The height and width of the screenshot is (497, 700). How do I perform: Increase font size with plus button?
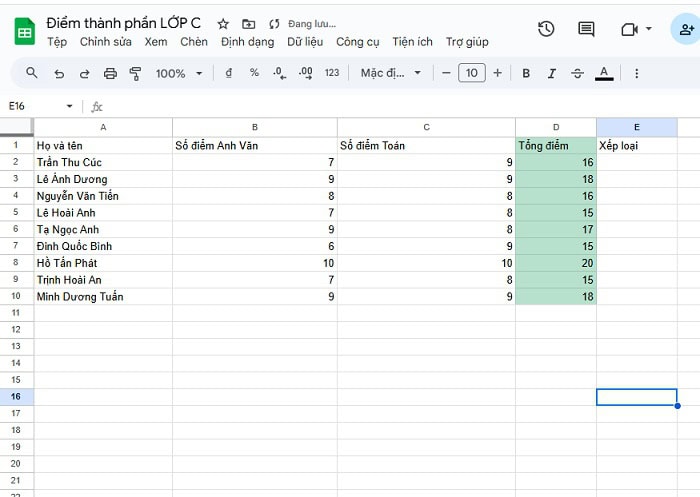[498, 73]
